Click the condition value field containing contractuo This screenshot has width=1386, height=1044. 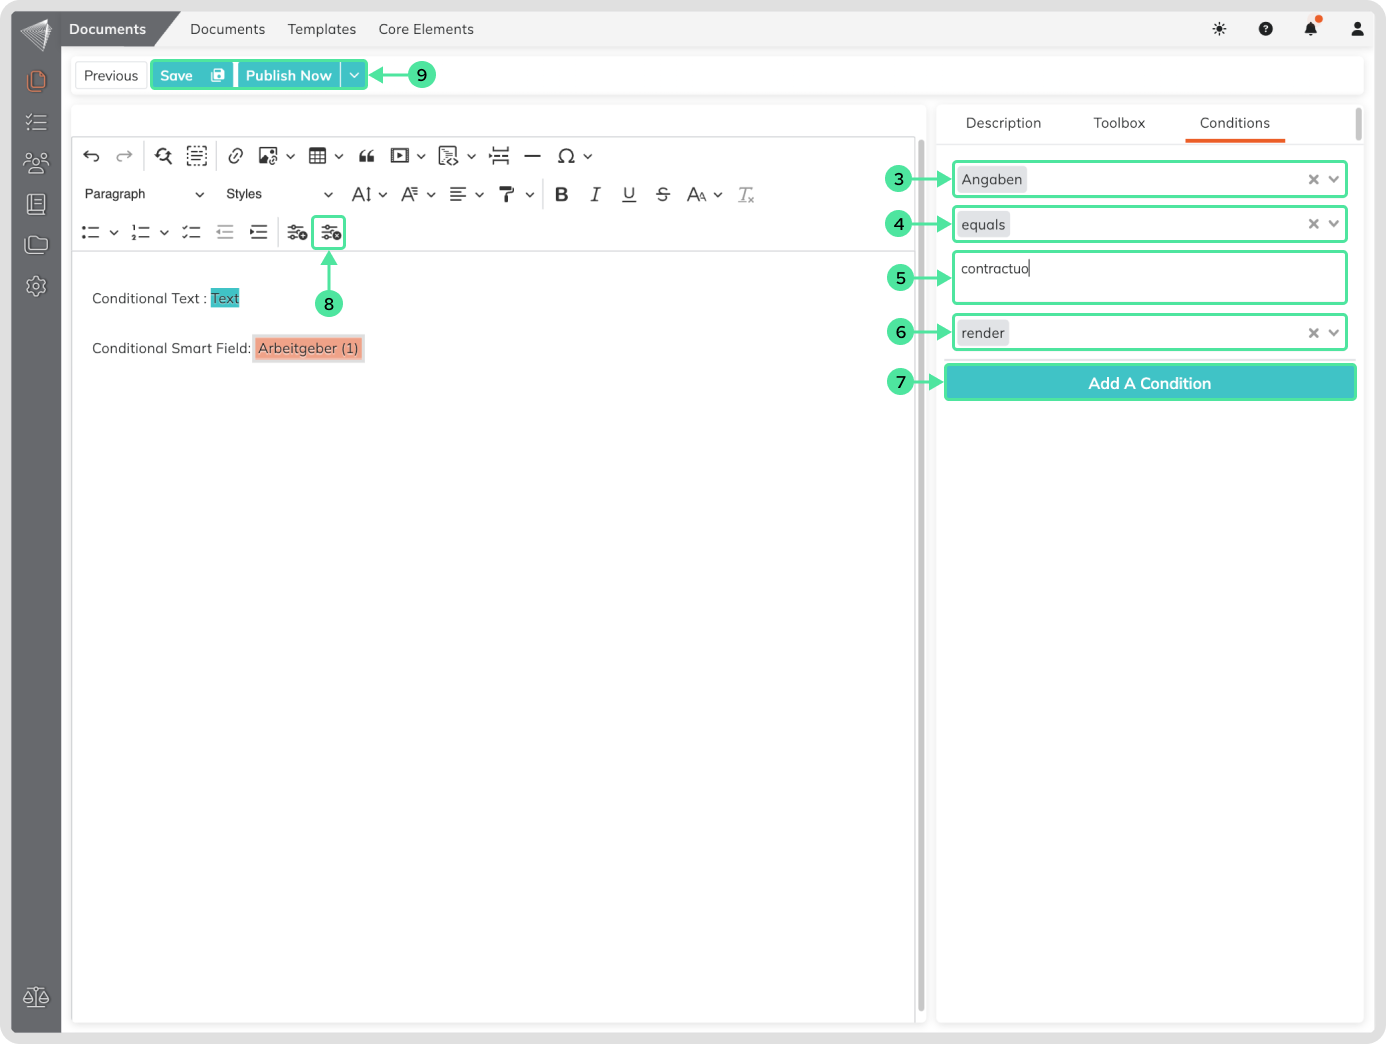[x=1148, y=277]
